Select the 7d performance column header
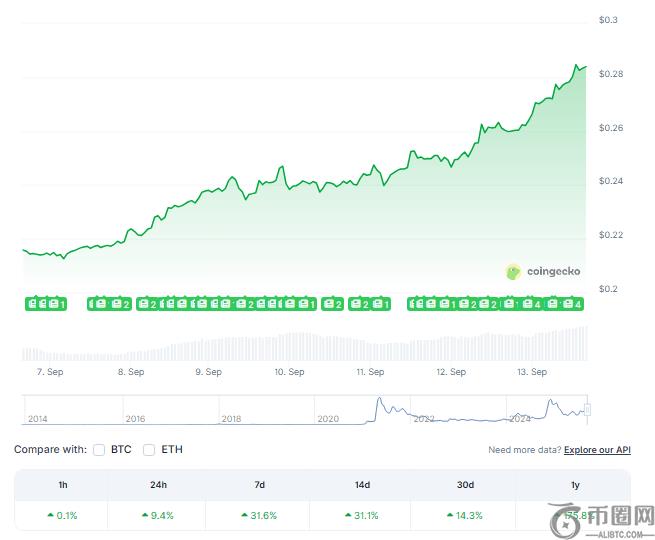655x540 pixels. coord(259,485)
